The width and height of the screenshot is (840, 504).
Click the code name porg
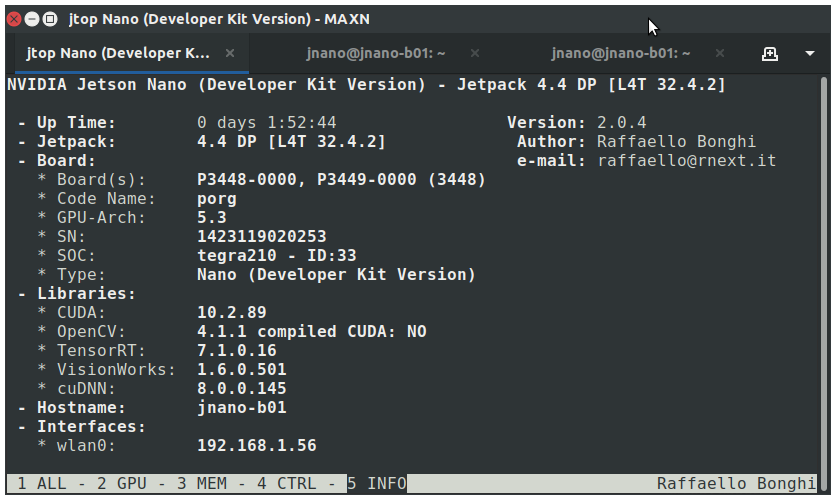(x=216, y=199)
